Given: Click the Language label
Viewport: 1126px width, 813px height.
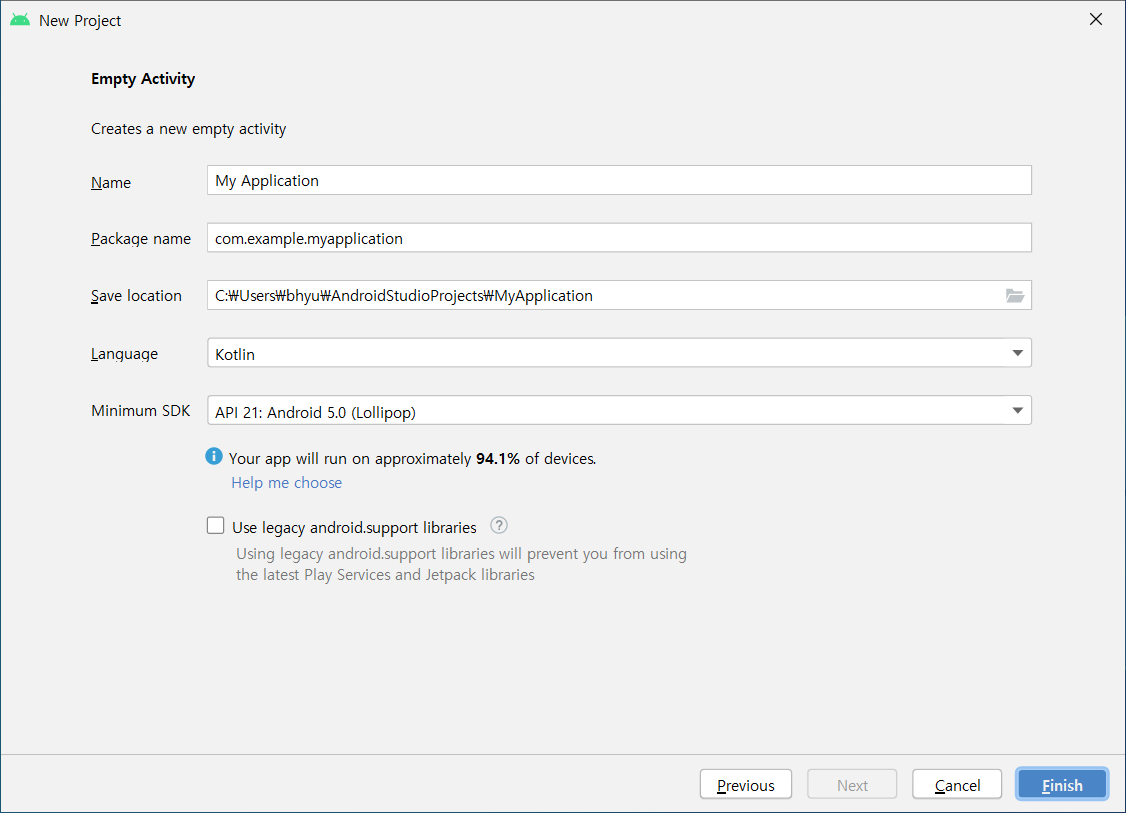Looking at the screenshot, I should point(124,354).
